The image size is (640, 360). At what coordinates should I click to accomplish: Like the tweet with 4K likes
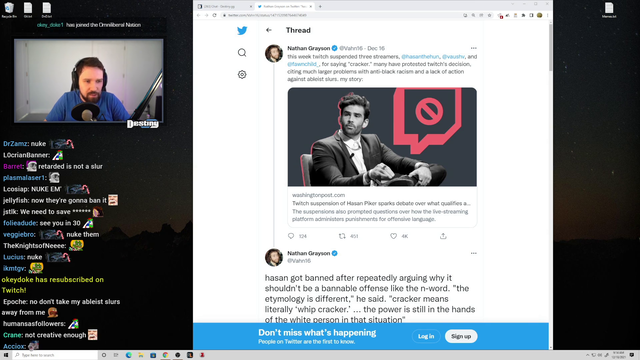coord(393,236)
